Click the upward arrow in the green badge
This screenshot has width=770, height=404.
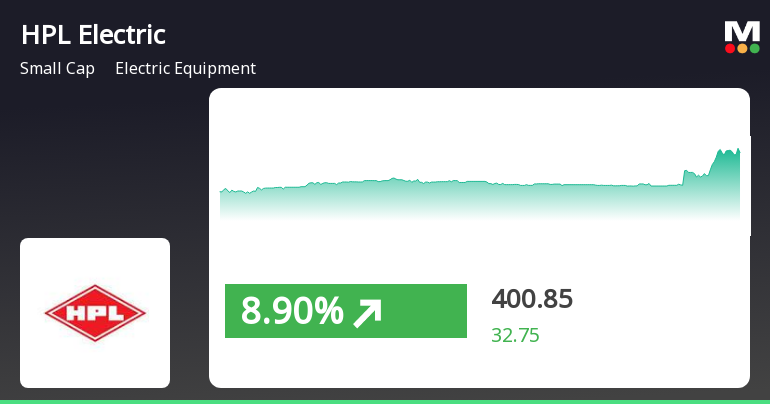[x=367, y=312]
